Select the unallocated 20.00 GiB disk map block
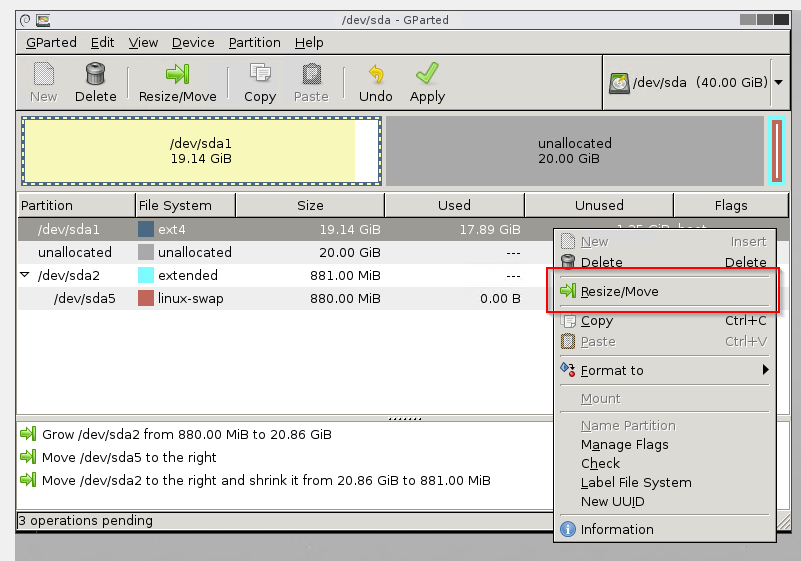 575,151
